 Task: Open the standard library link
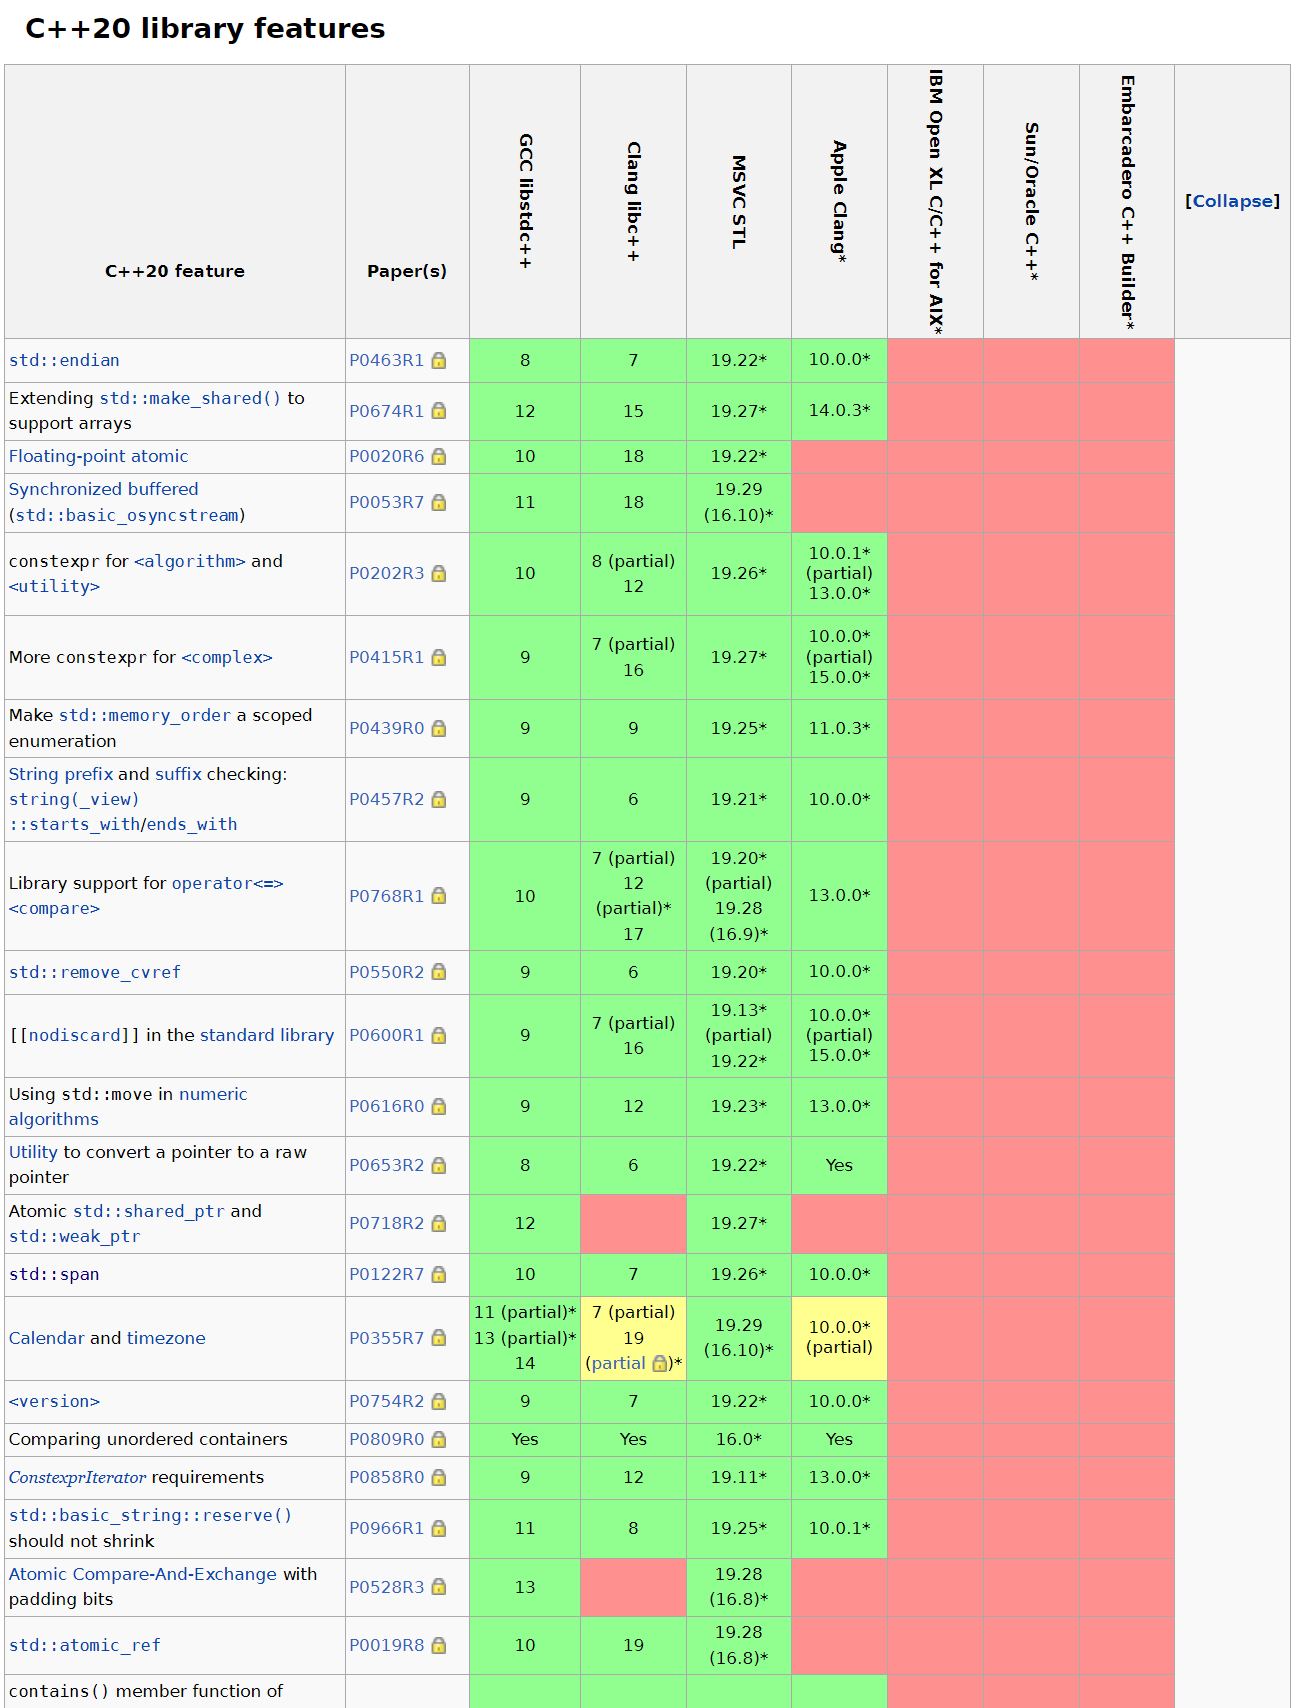click(x=267, y=1035)
